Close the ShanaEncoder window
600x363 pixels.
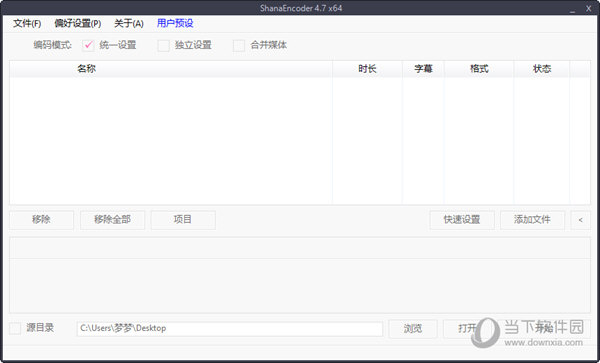pyautogui.click(x=589, y=8)
